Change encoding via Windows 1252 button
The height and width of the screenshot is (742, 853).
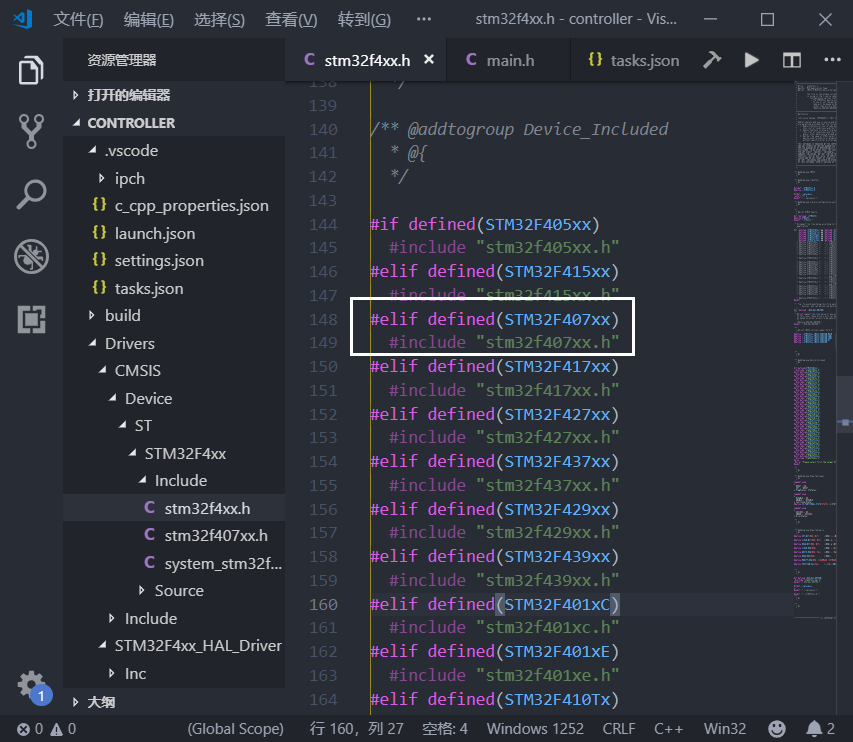coord(536,729)
